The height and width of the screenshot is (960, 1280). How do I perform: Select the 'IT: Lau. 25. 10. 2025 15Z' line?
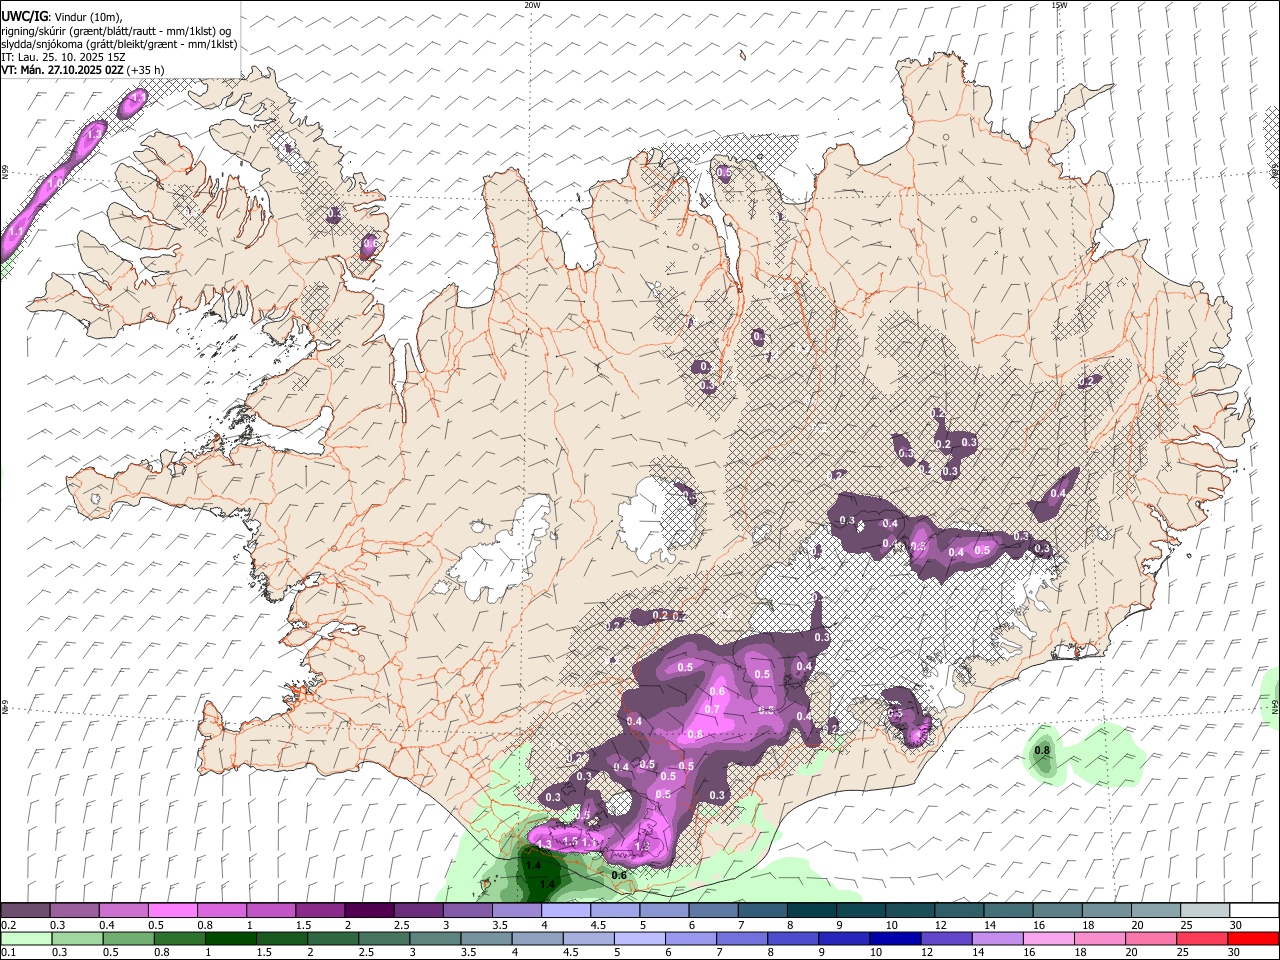(63, 57)
